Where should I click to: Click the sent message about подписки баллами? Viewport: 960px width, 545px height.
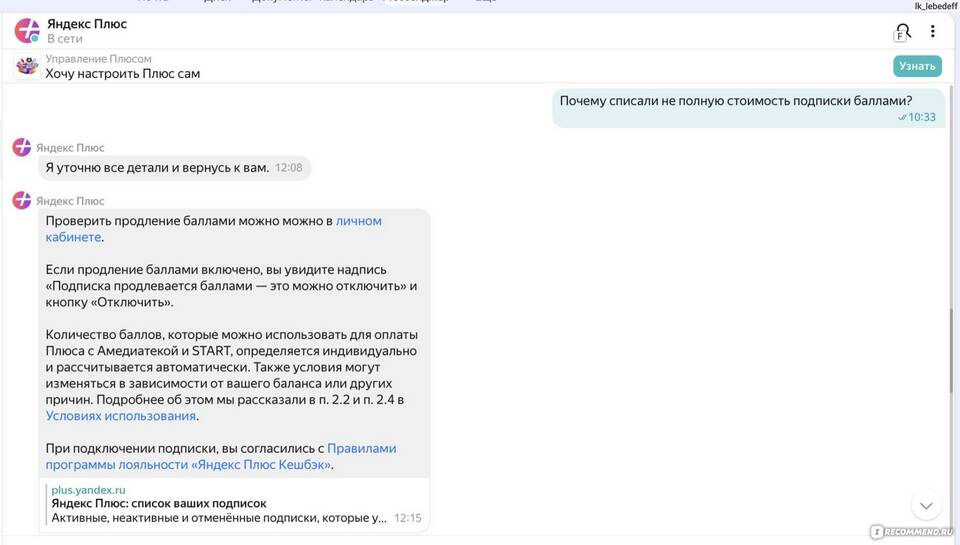coord(748,108)
